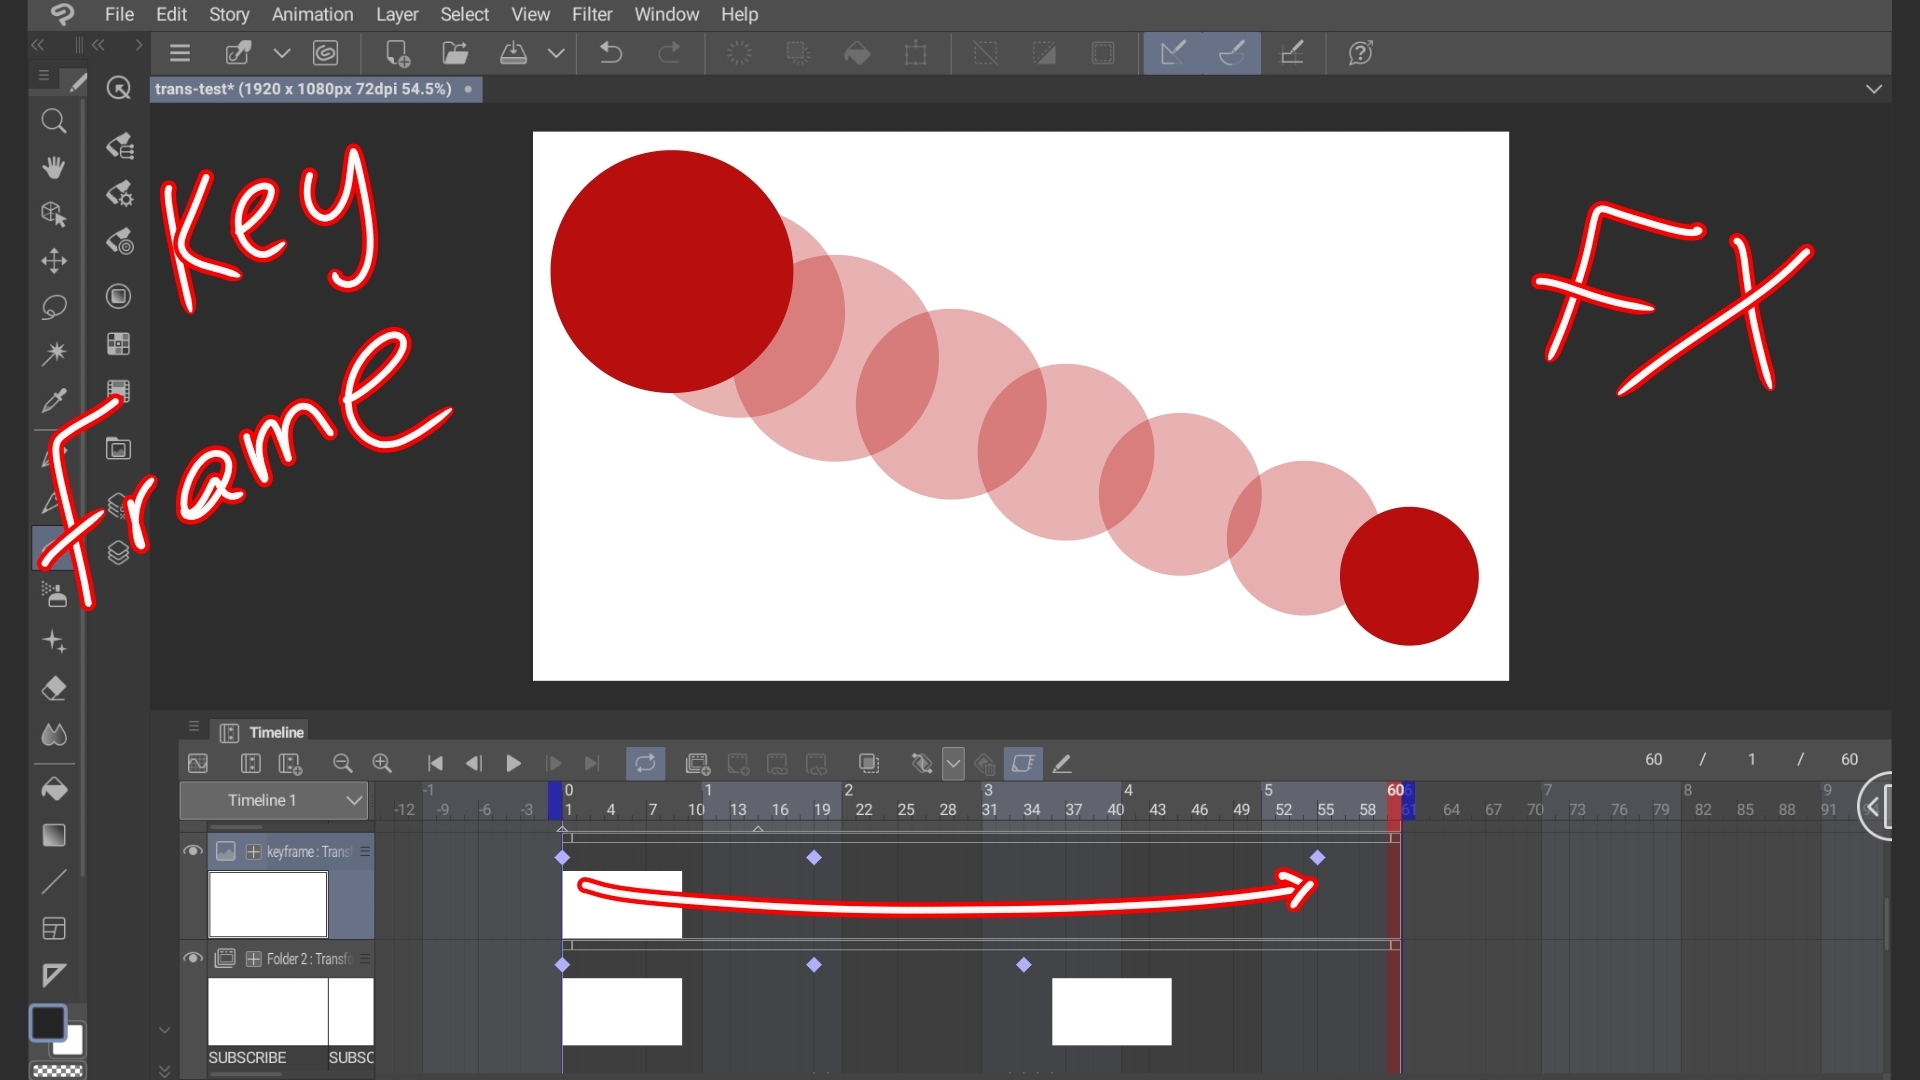Hide the keyframe Transform layer
The image size is (1920, 1080).
[x=192, y=851]
